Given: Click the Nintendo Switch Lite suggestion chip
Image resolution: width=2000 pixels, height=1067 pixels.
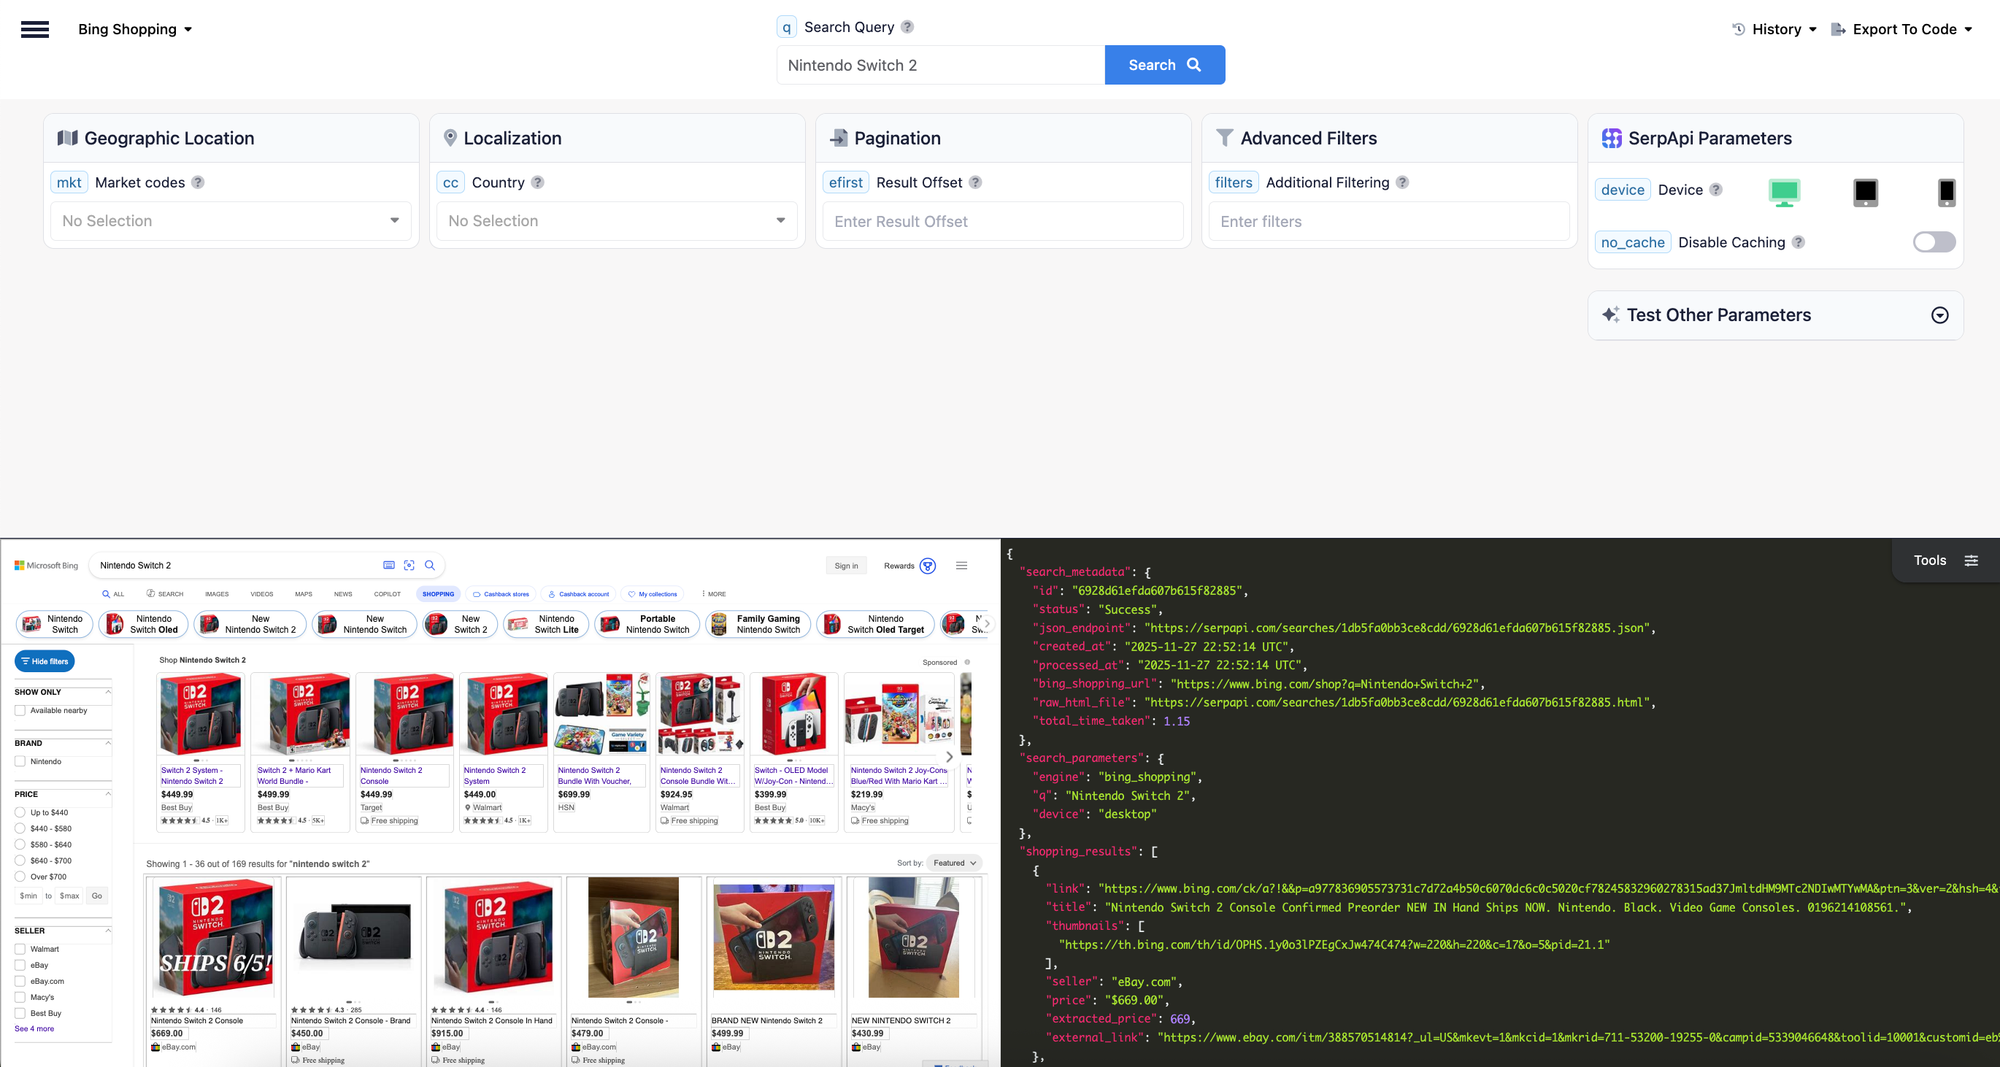Looking at the screenshot, I should [545, 624].
